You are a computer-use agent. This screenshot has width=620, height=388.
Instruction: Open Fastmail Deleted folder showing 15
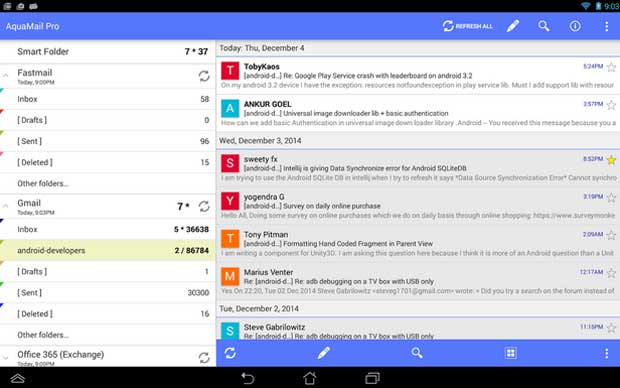[108, 162]
